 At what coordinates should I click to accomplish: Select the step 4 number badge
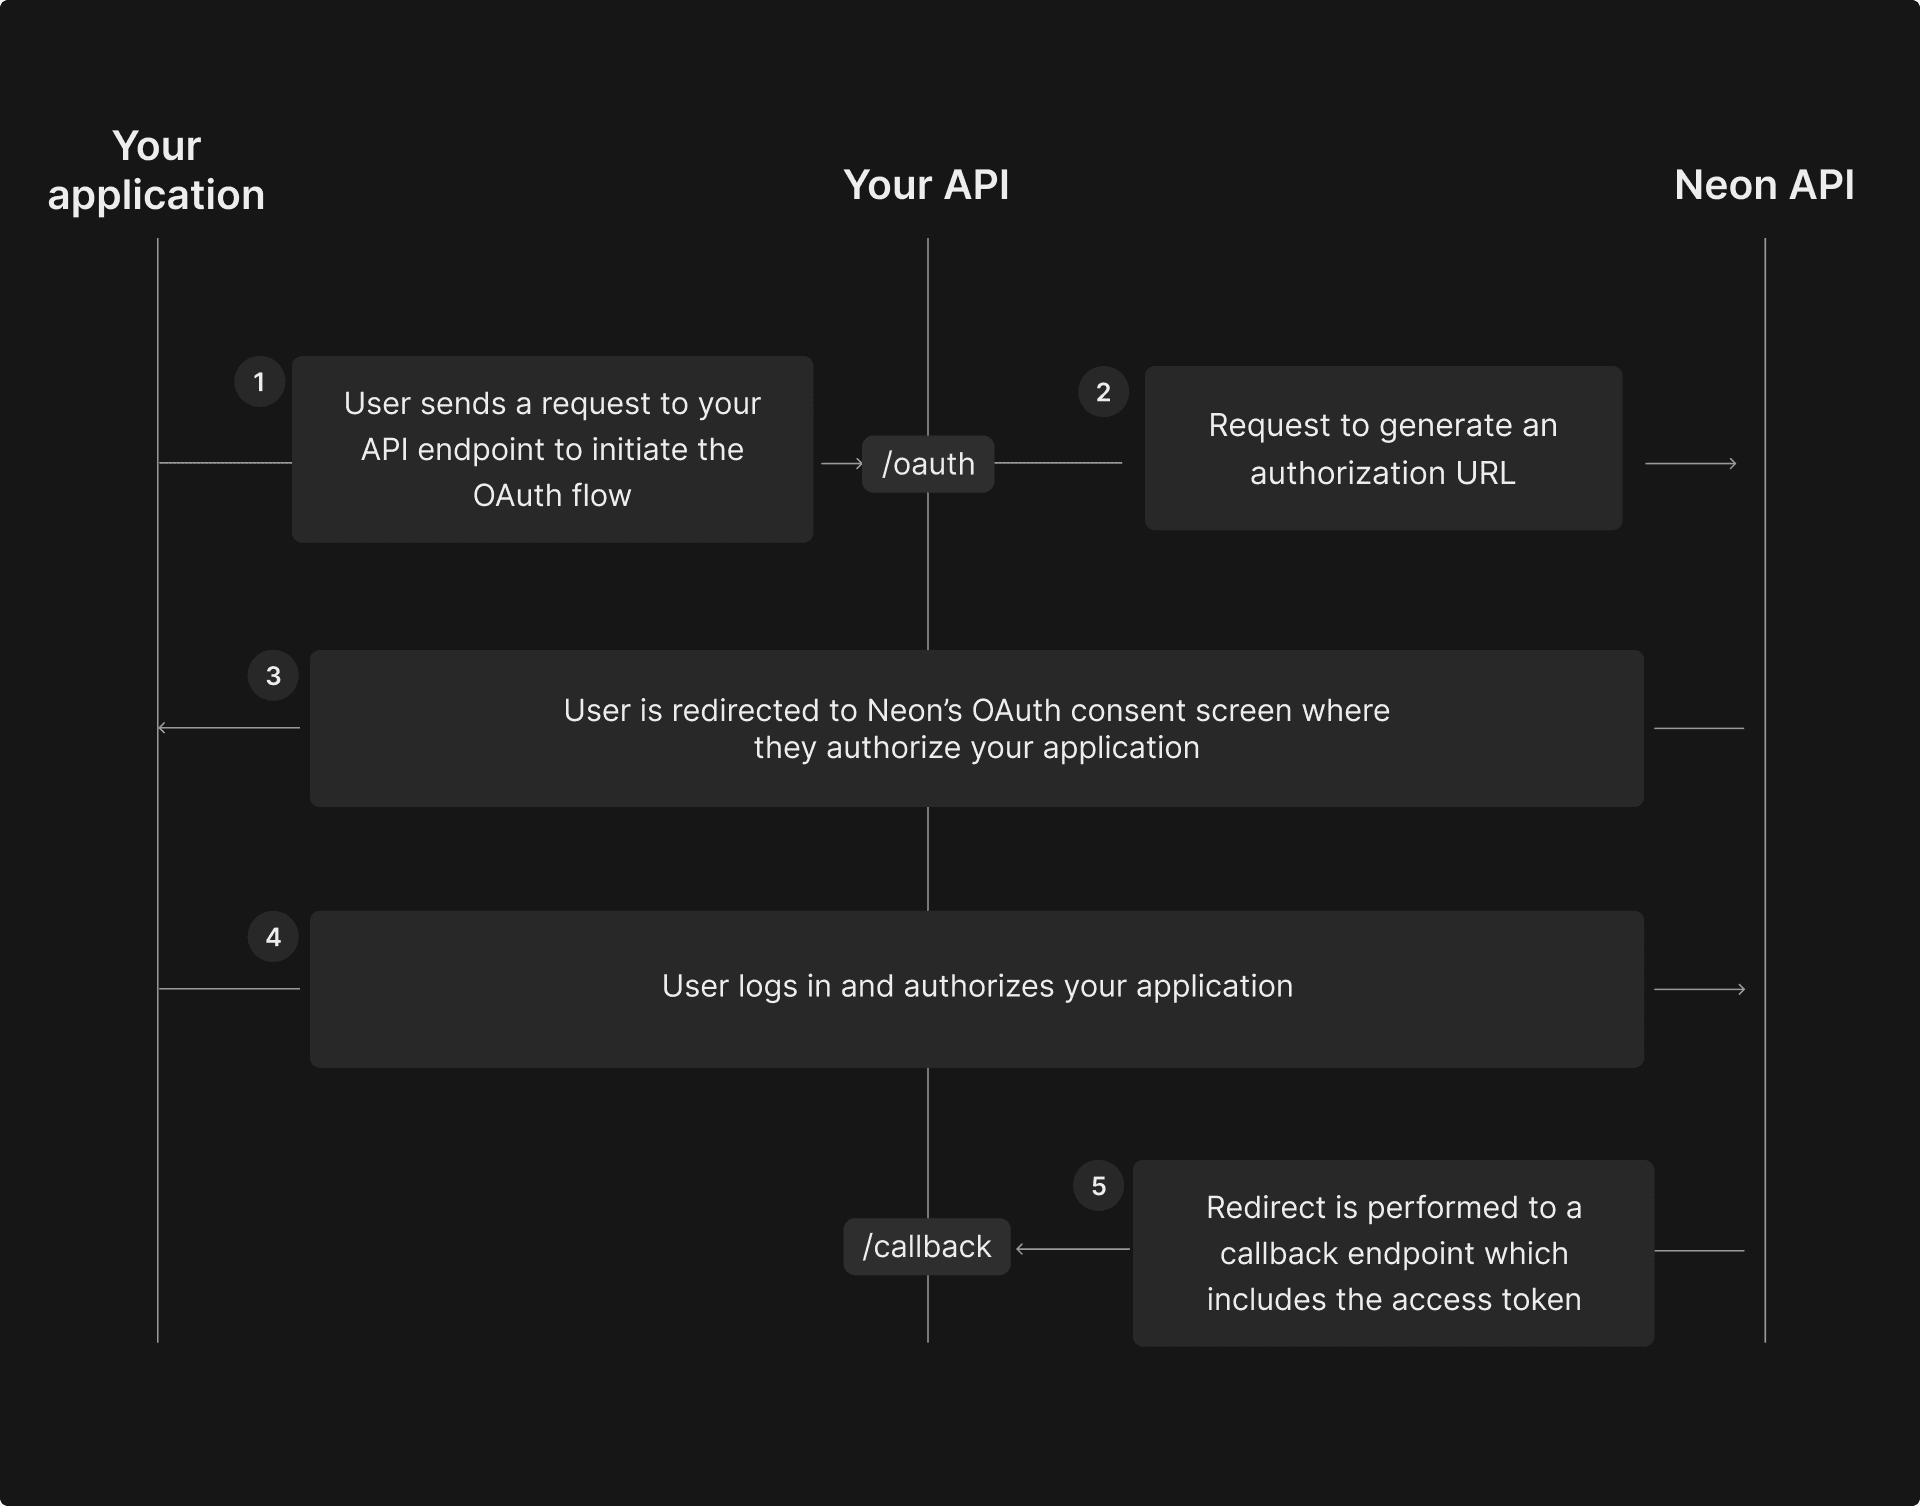click(273, 937)
